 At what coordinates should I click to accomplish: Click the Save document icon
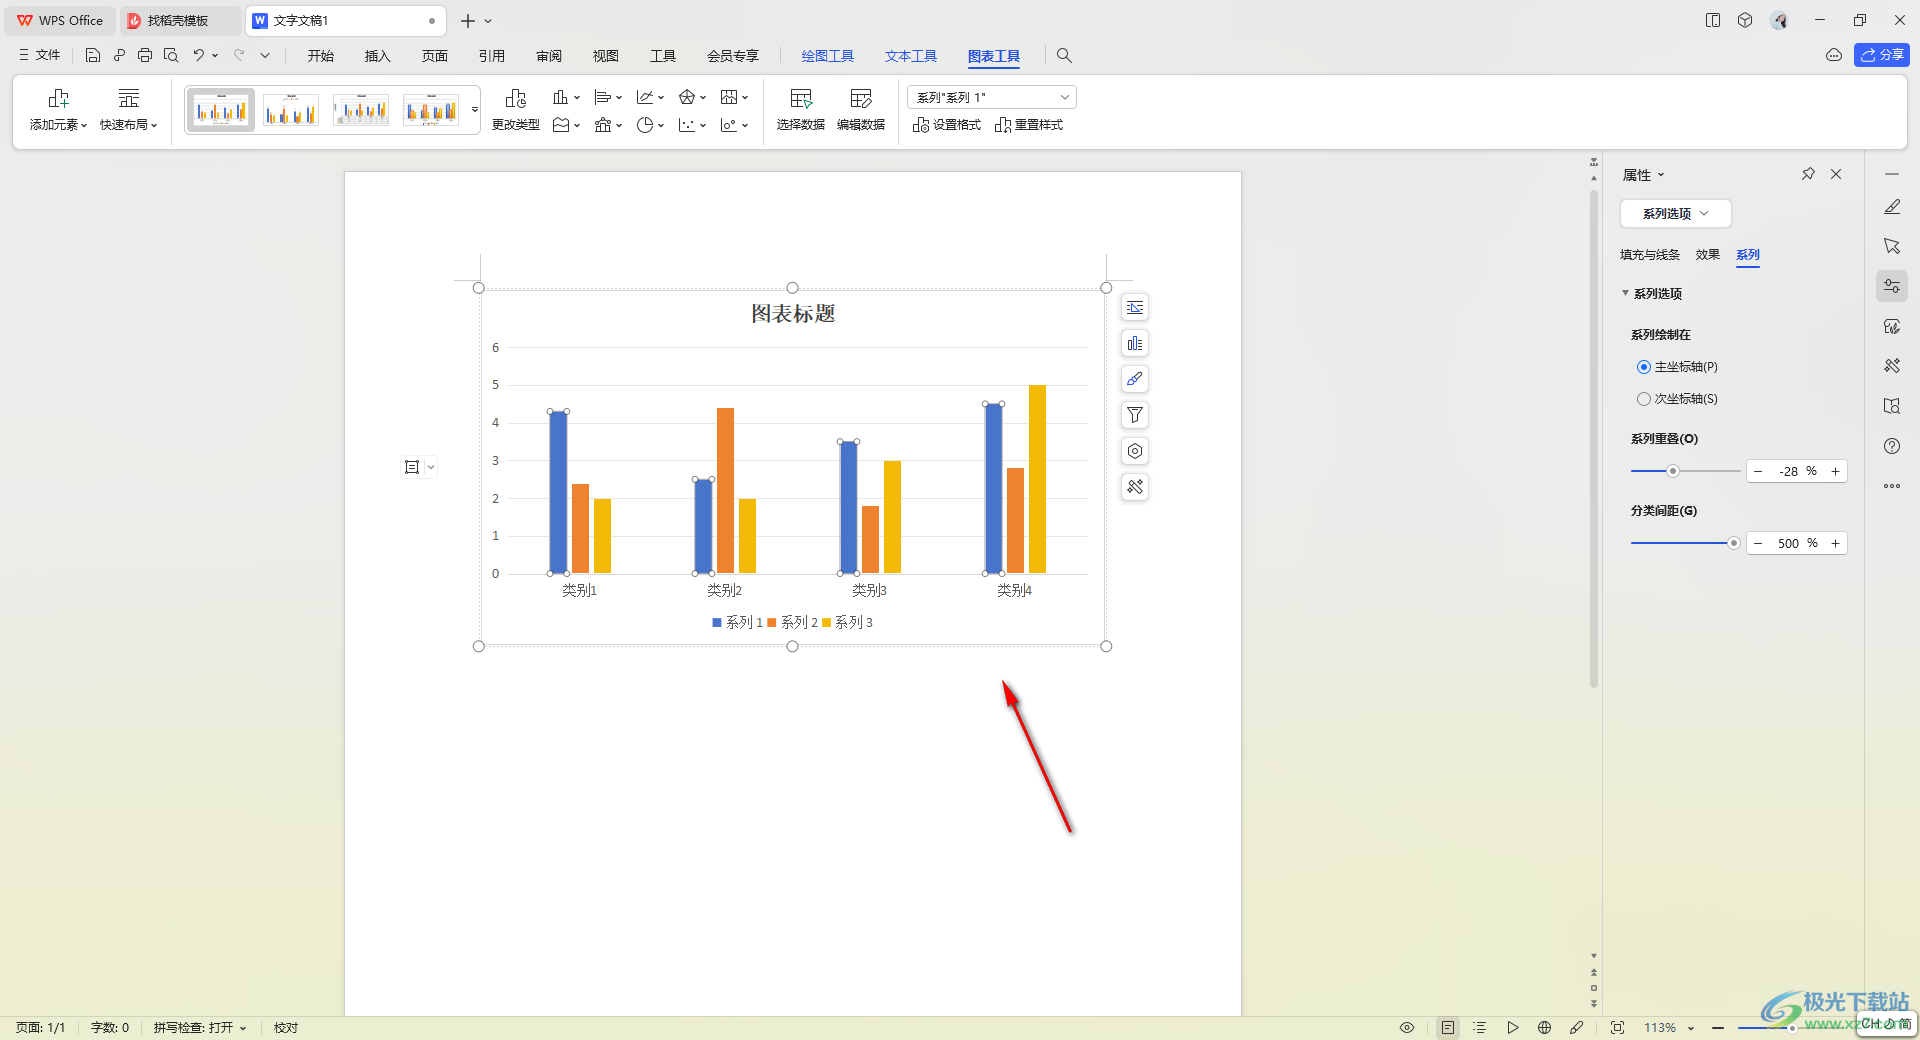coord(92,56)
